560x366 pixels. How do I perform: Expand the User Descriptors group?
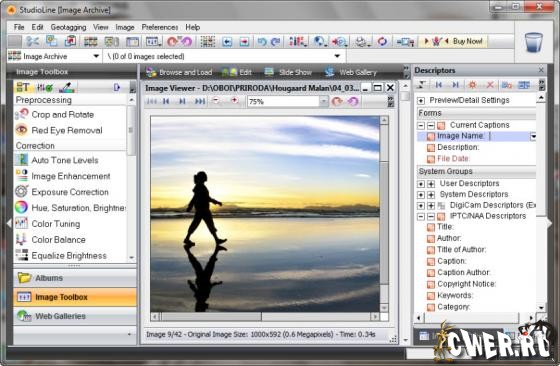[x=421, y=184]
